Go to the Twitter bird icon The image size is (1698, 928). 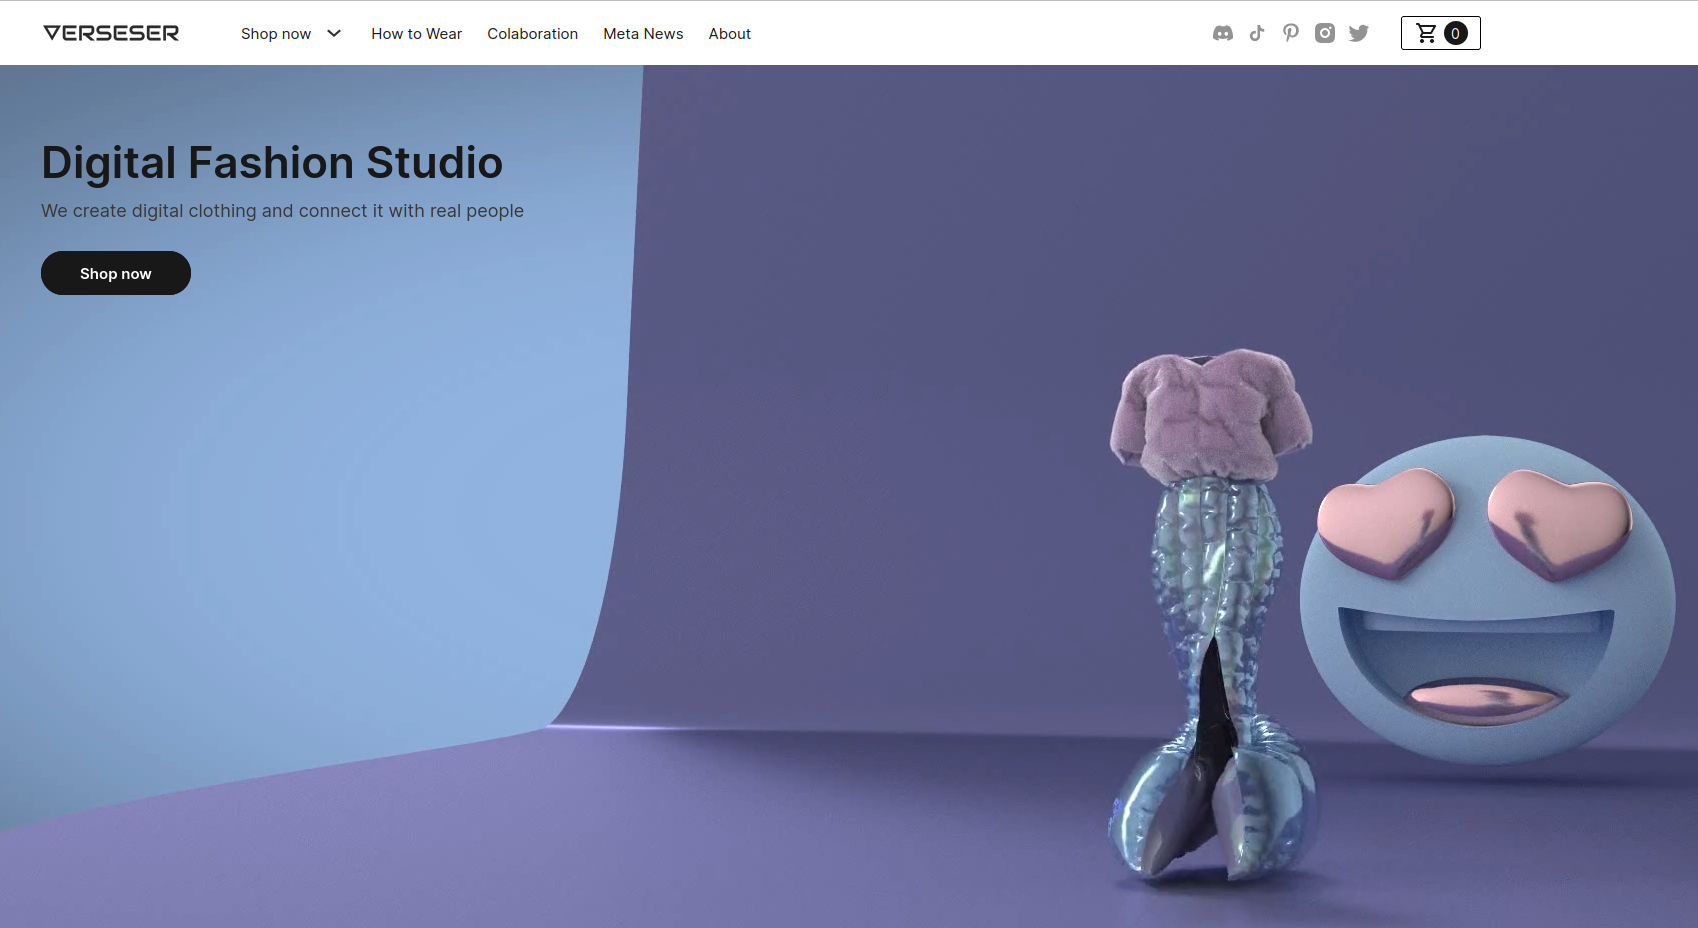[1359, 33]
